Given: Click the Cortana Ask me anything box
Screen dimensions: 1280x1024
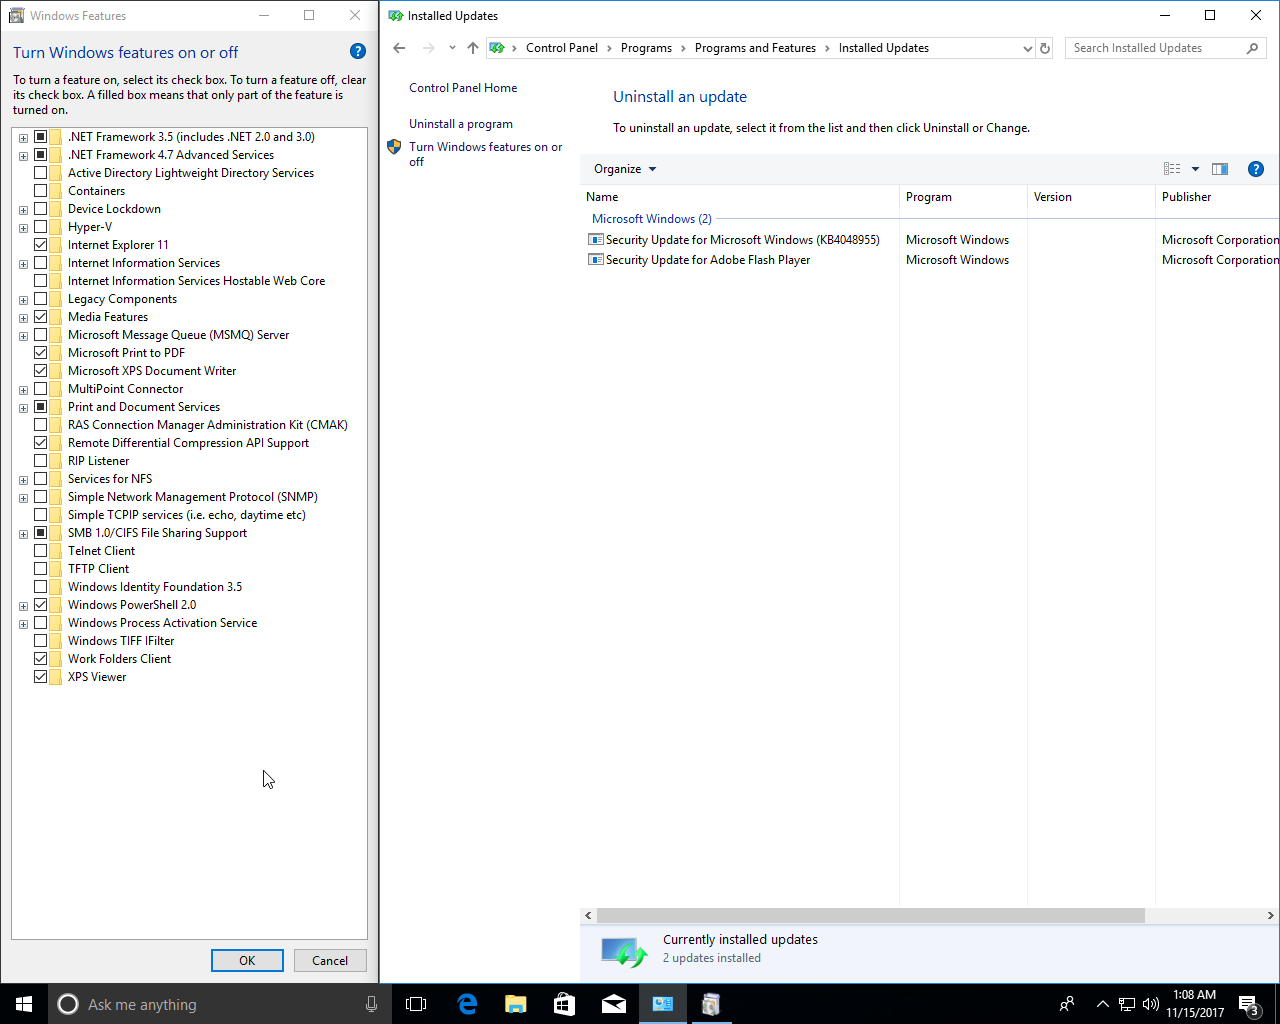Looking at the screenshot, I should pos(220,1004).
